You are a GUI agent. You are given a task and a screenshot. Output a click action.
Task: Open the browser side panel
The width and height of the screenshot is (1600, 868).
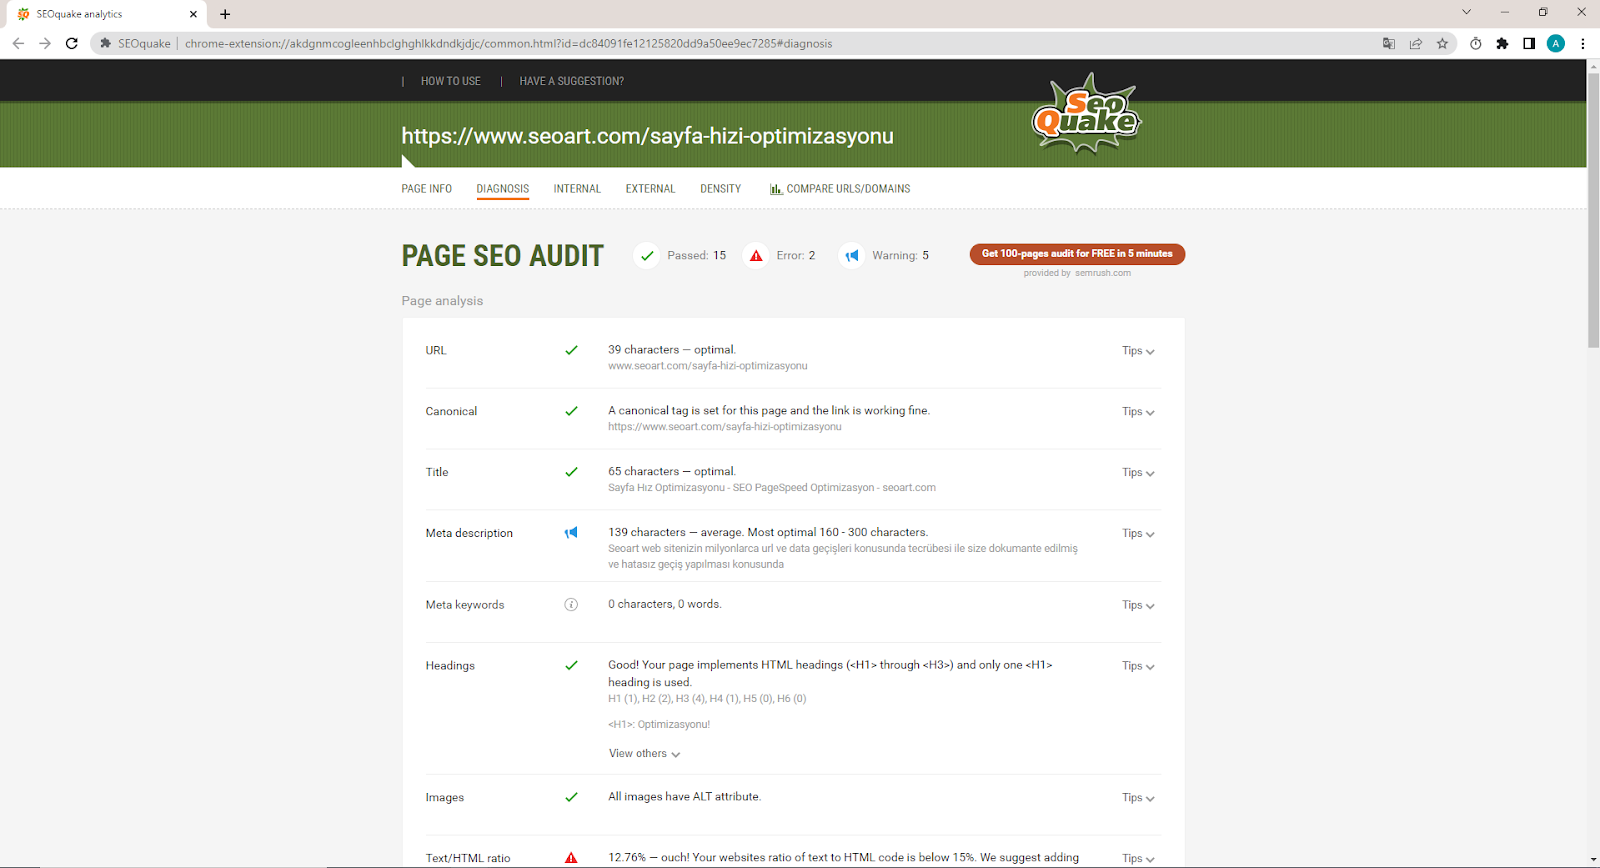pos(1529,44)
